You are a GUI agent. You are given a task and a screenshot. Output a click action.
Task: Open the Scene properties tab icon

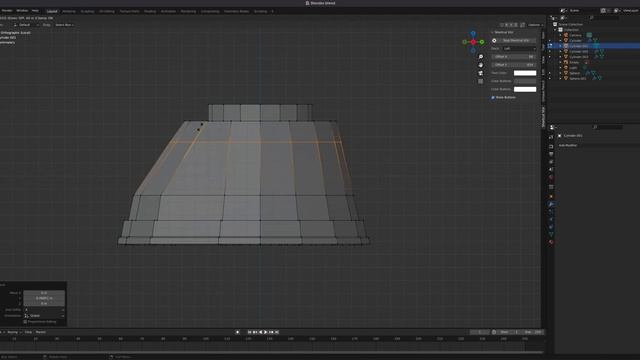coord(551,170)
